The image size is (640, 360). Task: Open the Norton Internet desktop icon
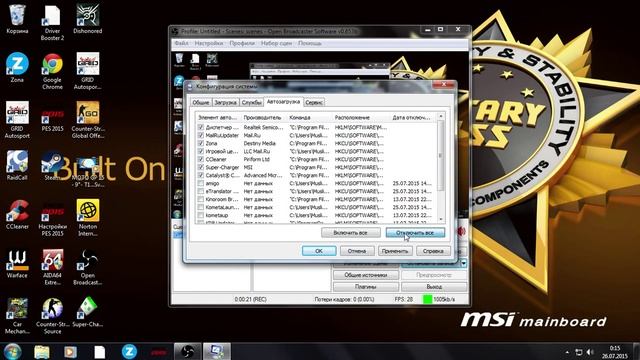tap(88, 218)
